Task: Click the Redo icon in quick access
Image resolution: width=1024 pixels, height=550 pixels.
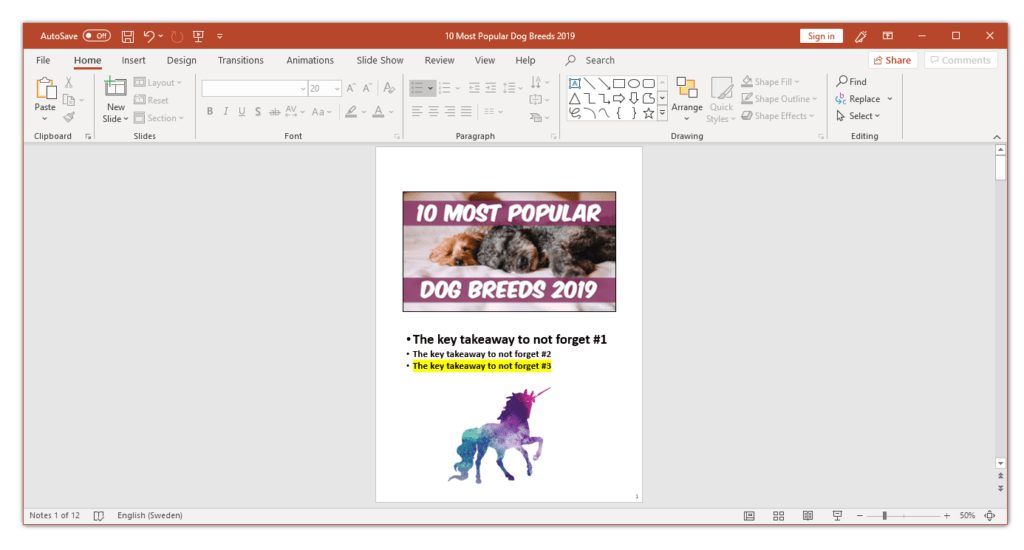Action: 177,37
